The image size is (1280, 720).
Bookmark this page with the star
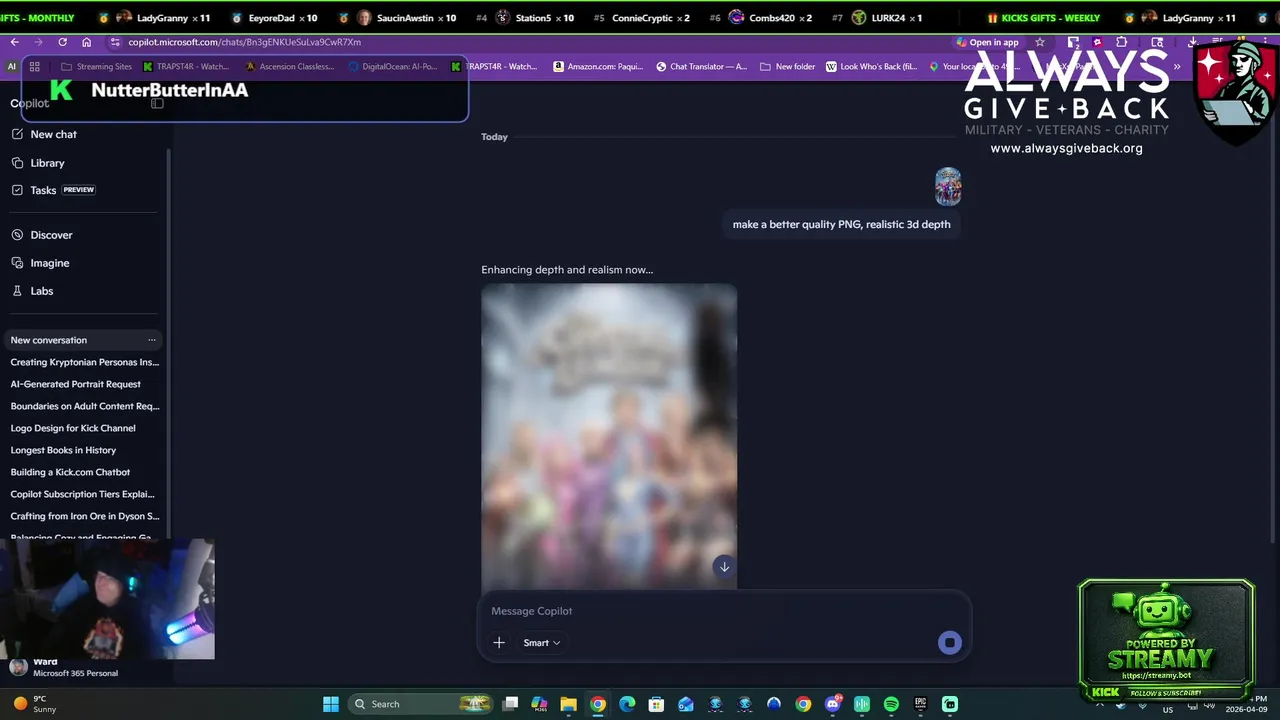[x=1040, y=42]
